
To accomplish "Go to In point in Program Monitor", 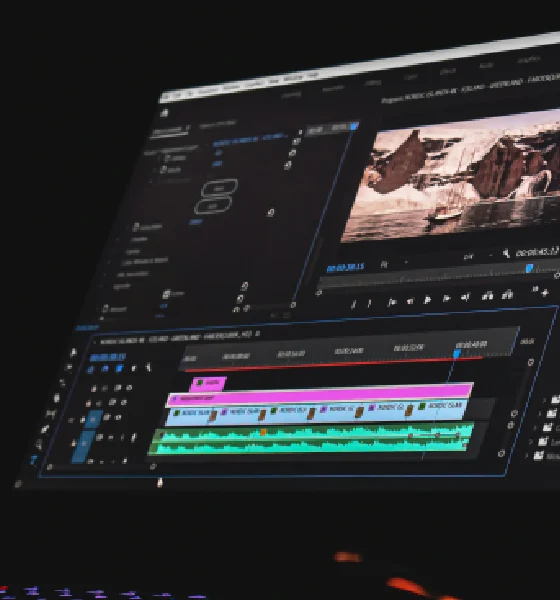I will (x=392, y=302).
